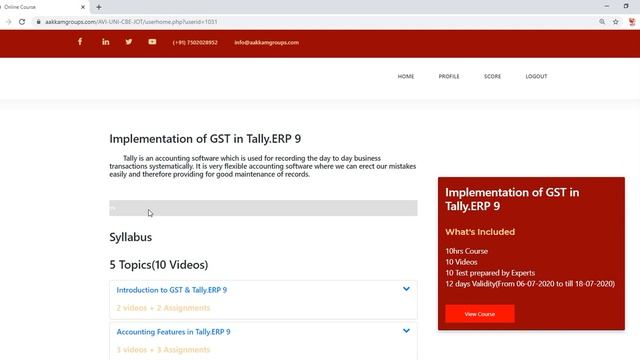
Task: Click '2 videos + 2 Assignments' text
Action: point(163,308)
